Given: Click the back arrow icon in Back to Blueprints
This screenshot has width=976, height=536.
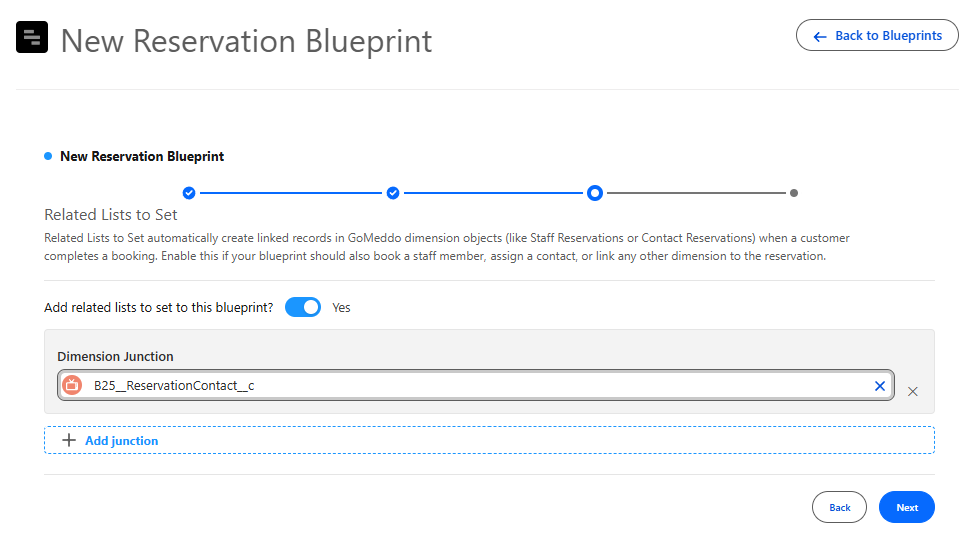Looking at the screenshot, I should click(820, 37).
